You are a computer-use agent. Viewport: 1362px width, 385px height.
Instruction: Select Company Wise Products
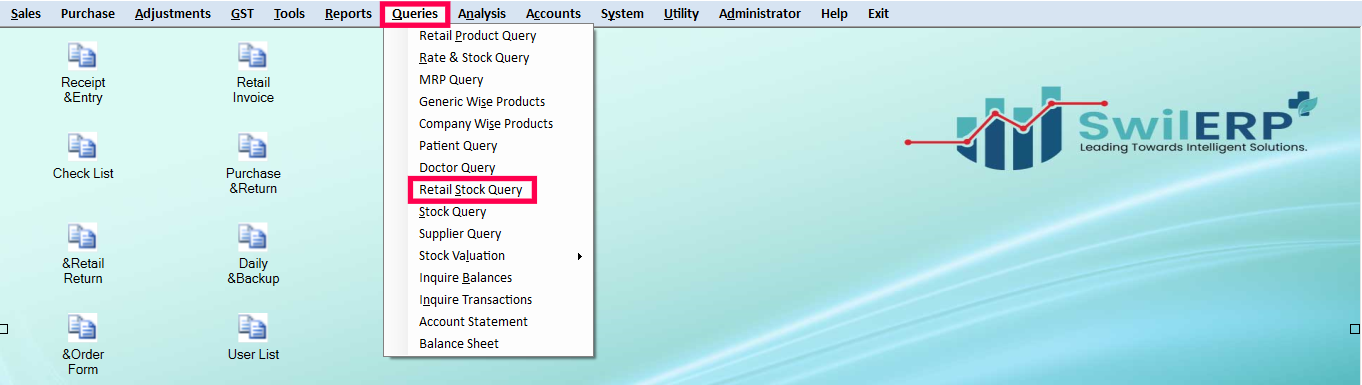pyautogui.click(x=489, y=124)
